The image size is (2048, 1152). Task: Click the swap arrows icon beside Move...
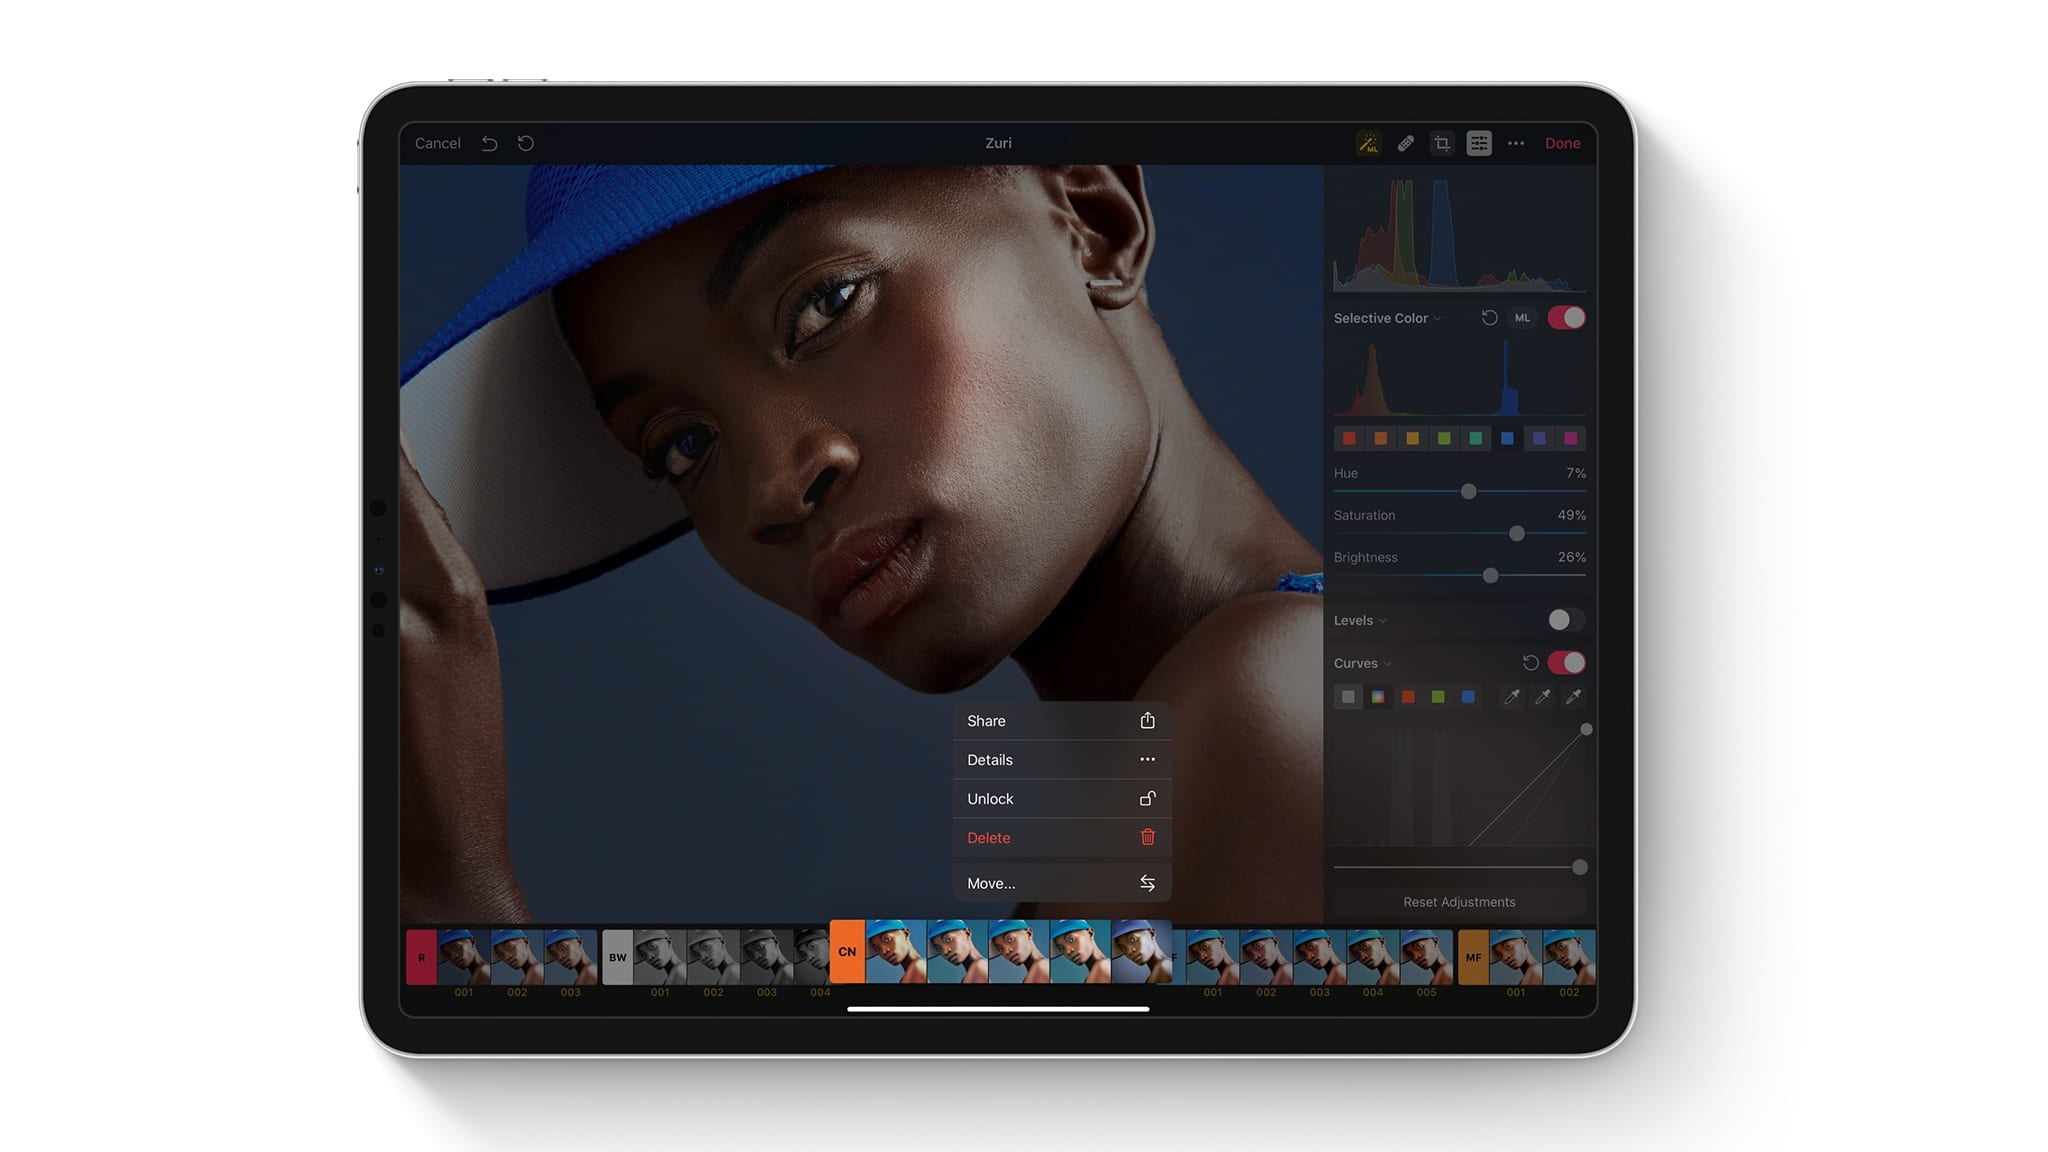point(1147,883)
